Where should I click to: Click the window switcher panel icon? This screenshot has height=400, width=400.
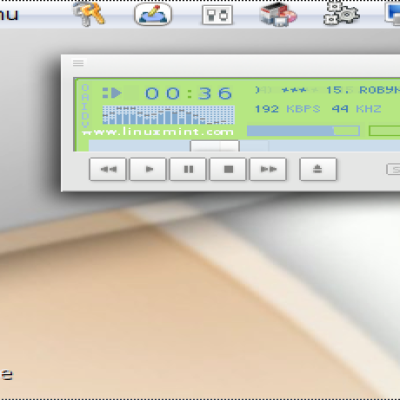[x=217, y=15]
